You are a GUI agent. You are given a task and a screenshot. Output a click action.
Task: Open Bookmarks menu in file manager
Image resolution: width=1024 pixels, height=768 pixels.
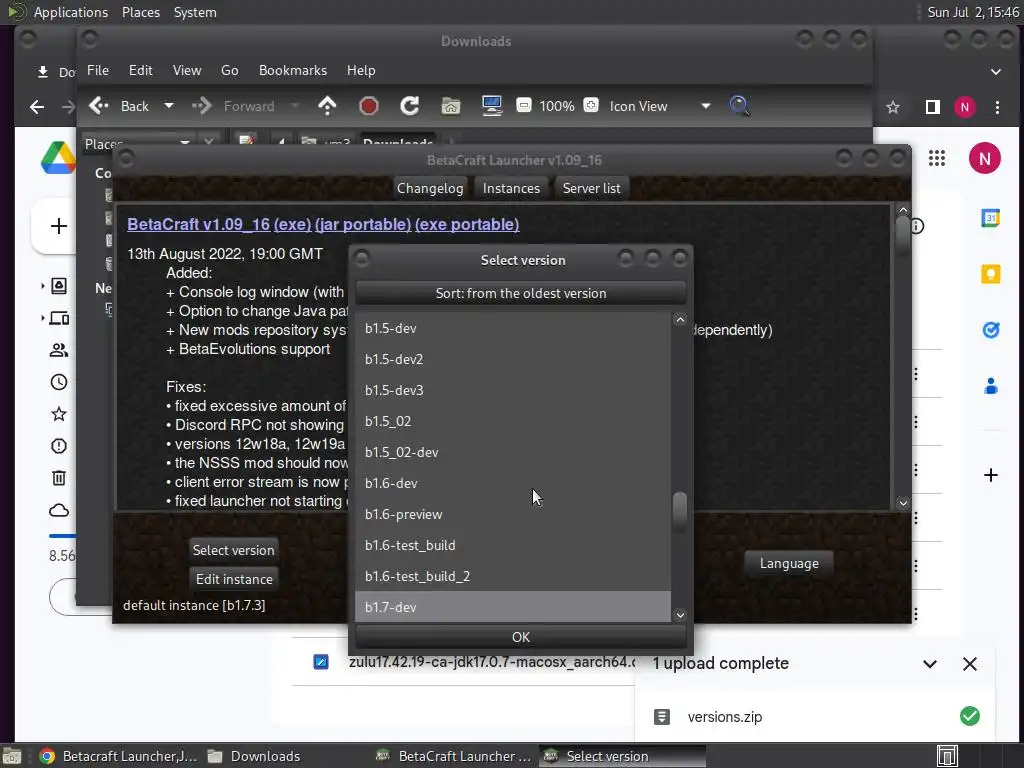tap(293, 71)
